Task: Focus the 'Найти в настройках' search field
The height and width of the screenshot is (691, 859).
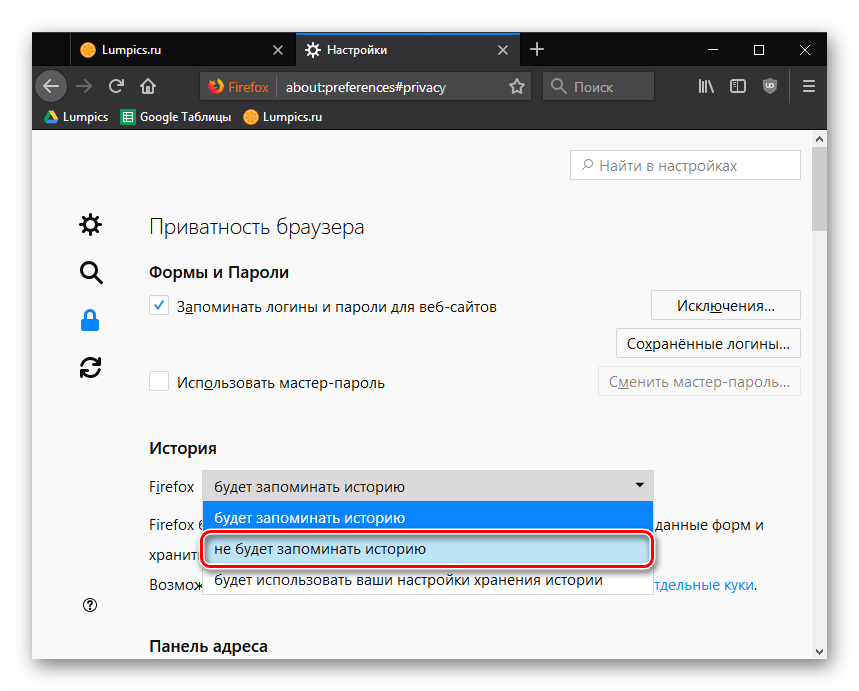Action: coord(685,165)
